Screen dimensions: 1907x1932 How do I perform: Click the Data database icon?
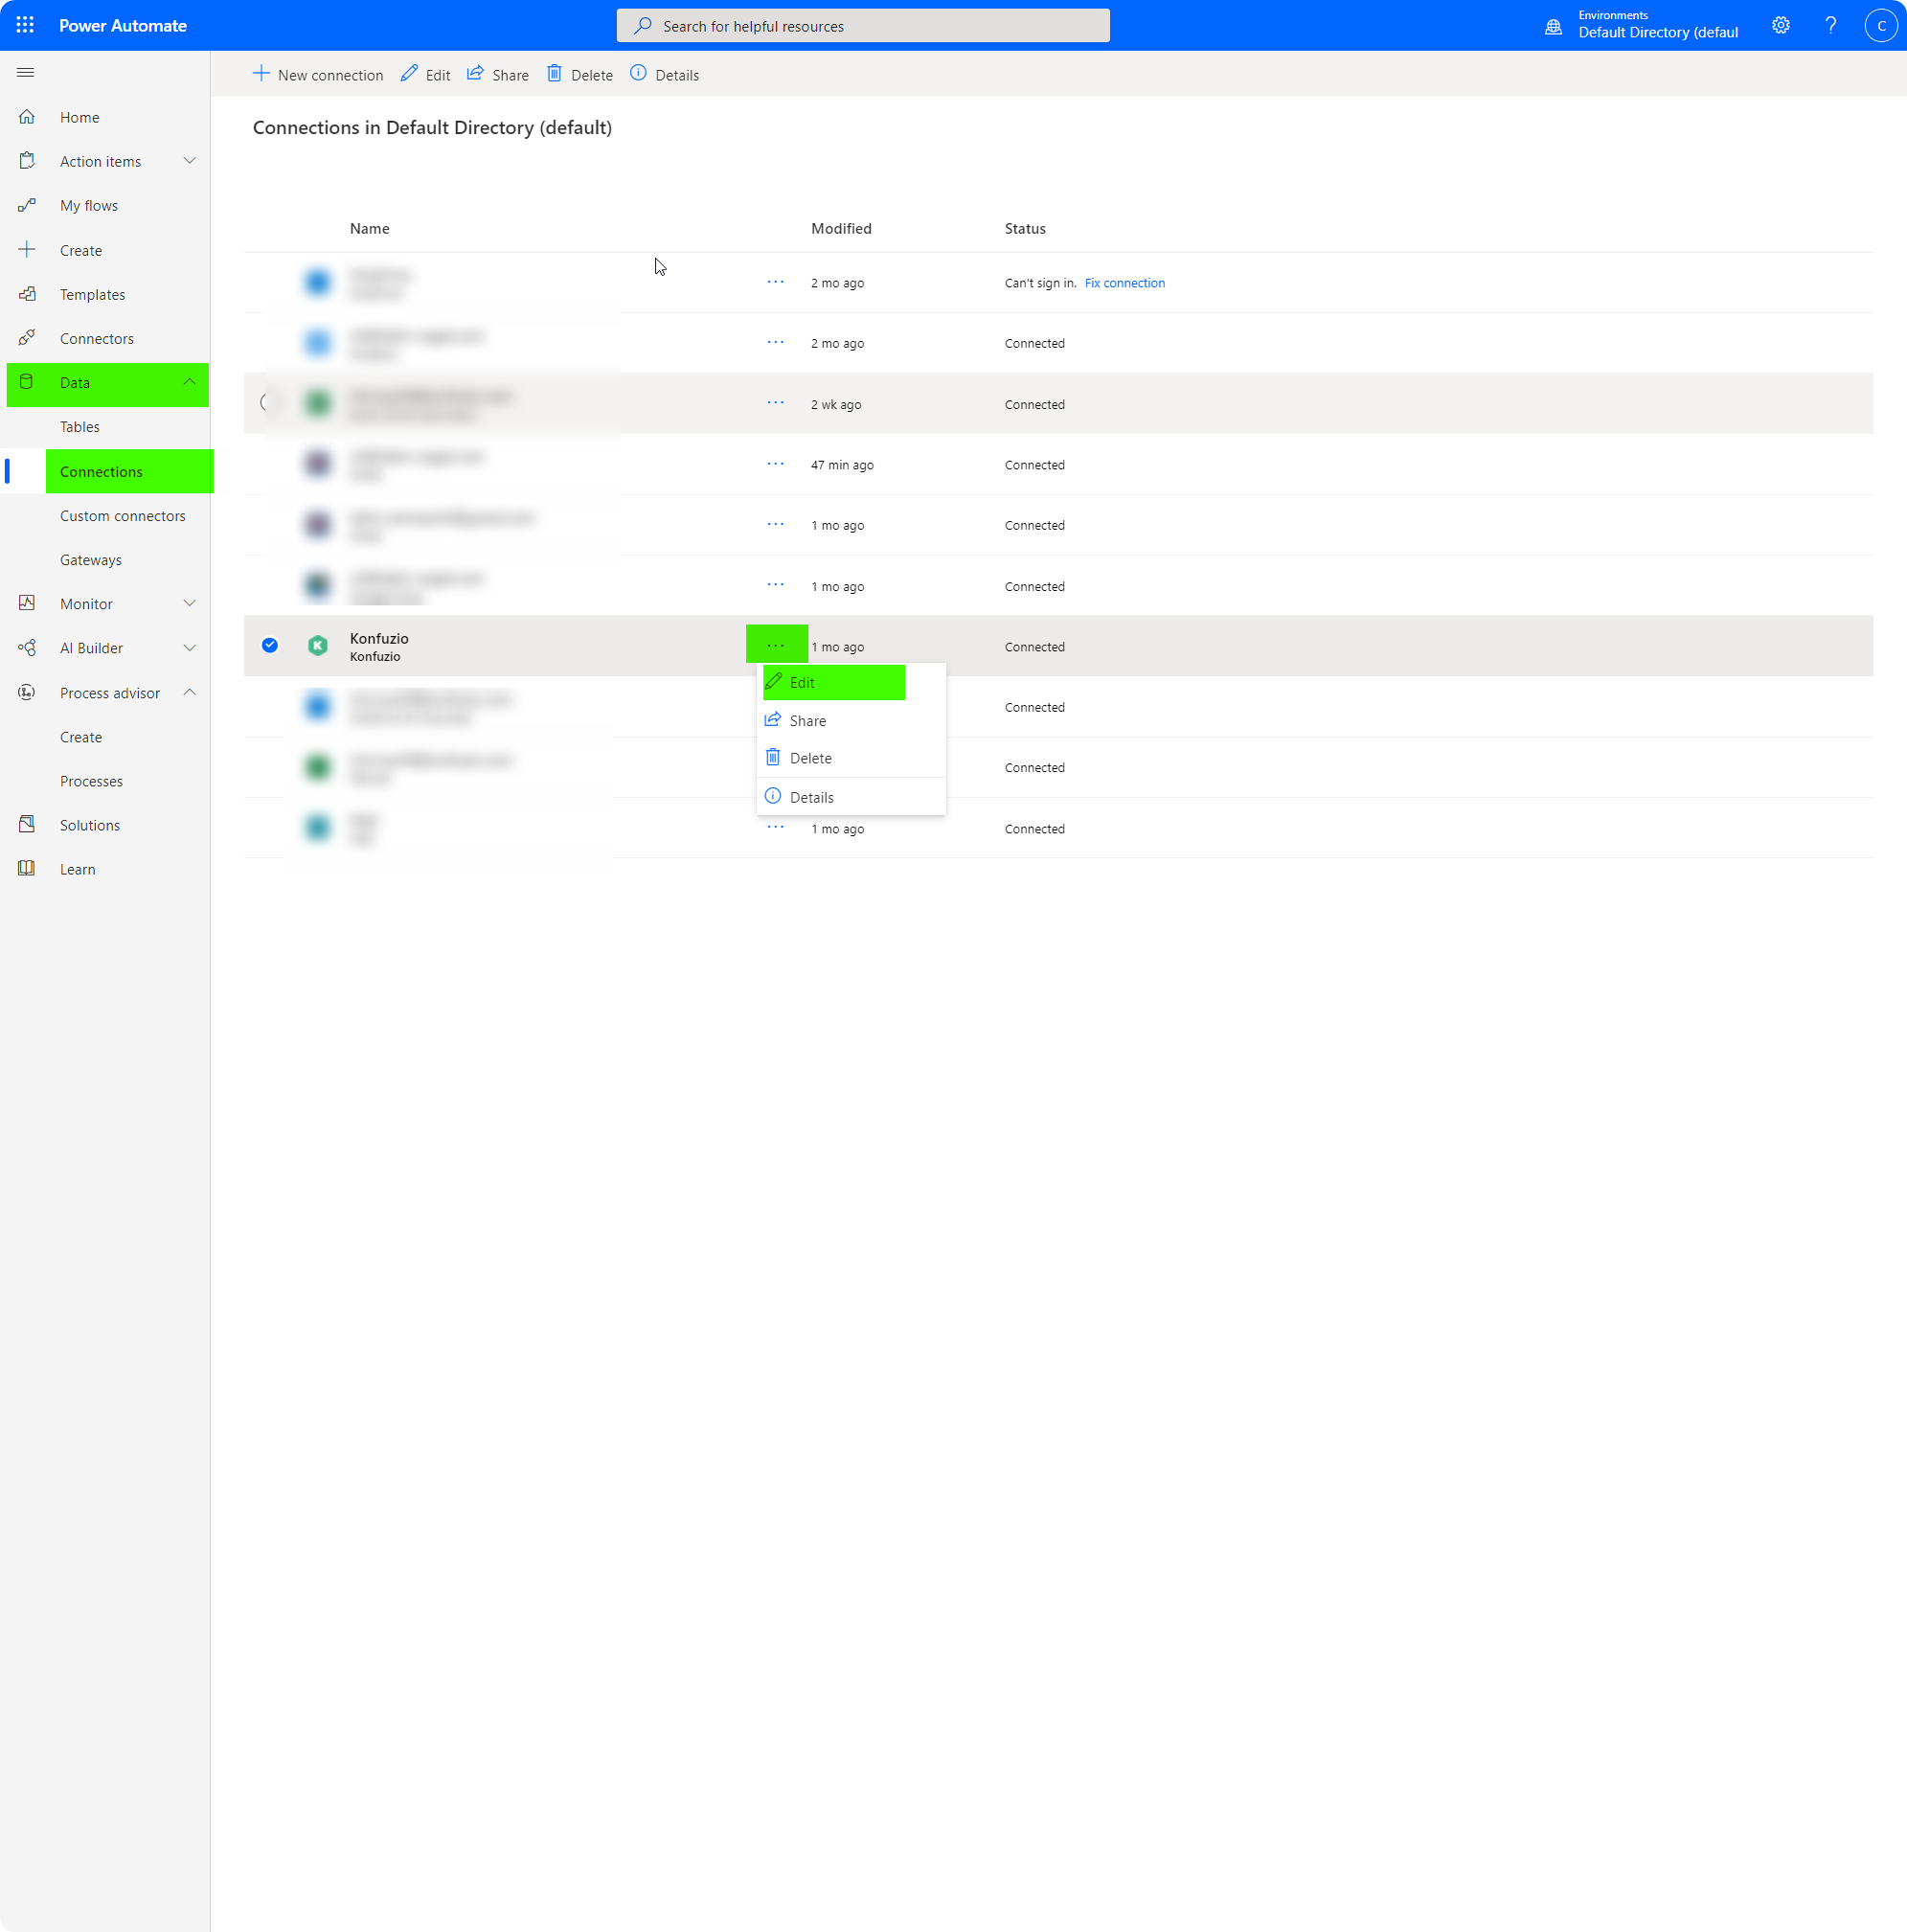[27, 382]
